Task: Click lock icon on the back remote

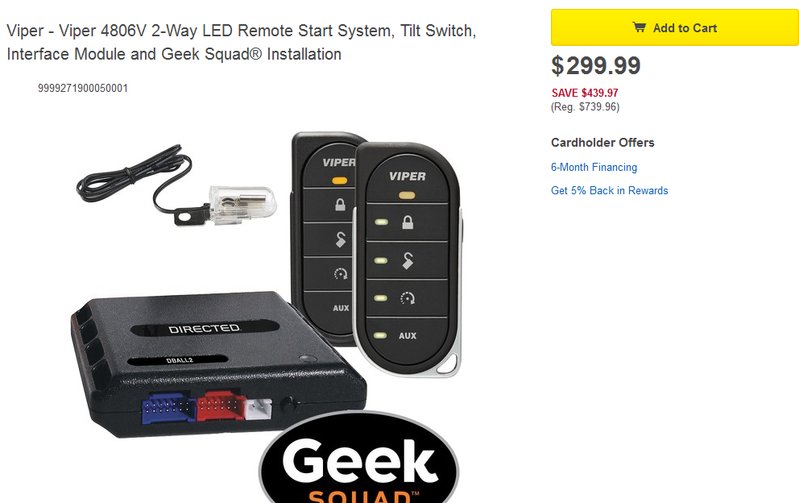Action: [340, 204]
